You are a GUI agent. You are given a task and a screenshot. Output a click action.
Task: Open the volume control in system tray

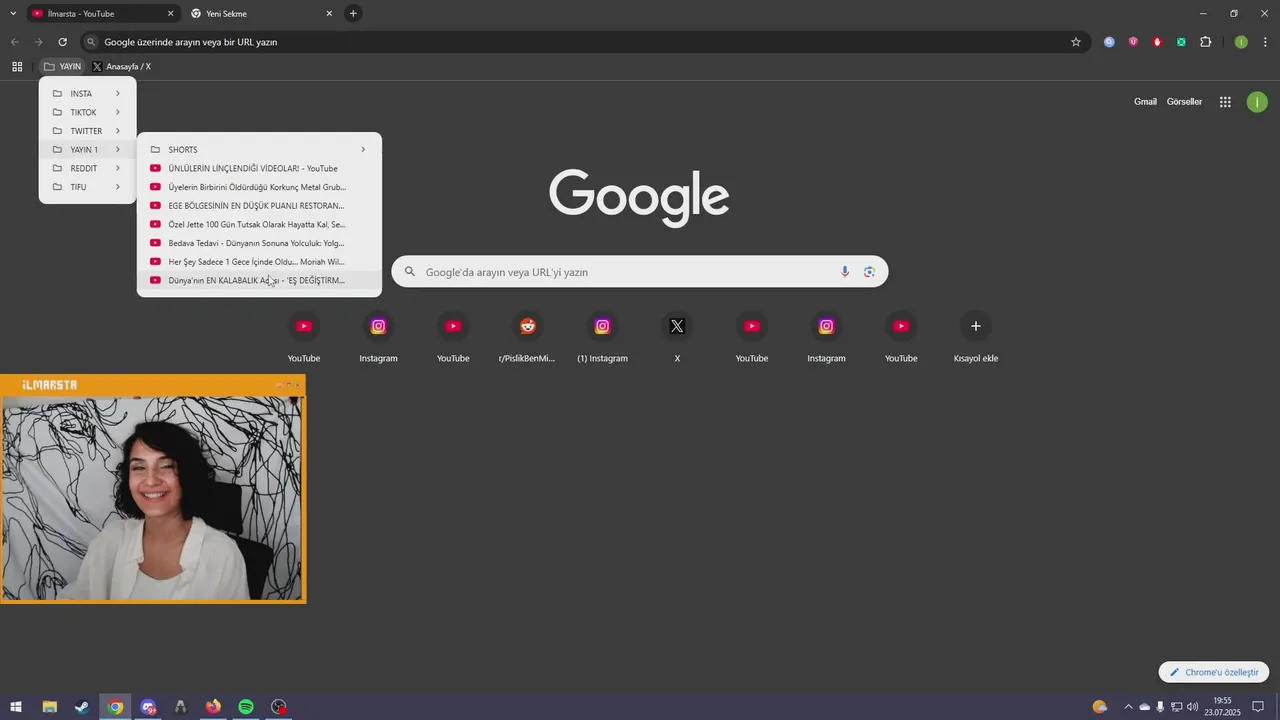1192,707
